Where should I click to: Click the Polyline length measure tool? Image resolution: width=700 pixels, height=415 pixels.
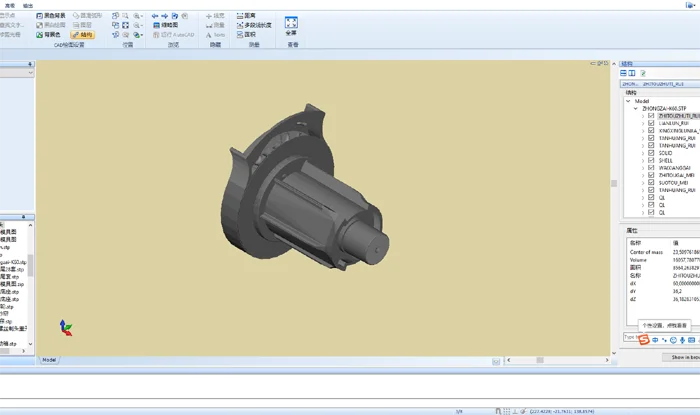[x=257, y=25]
